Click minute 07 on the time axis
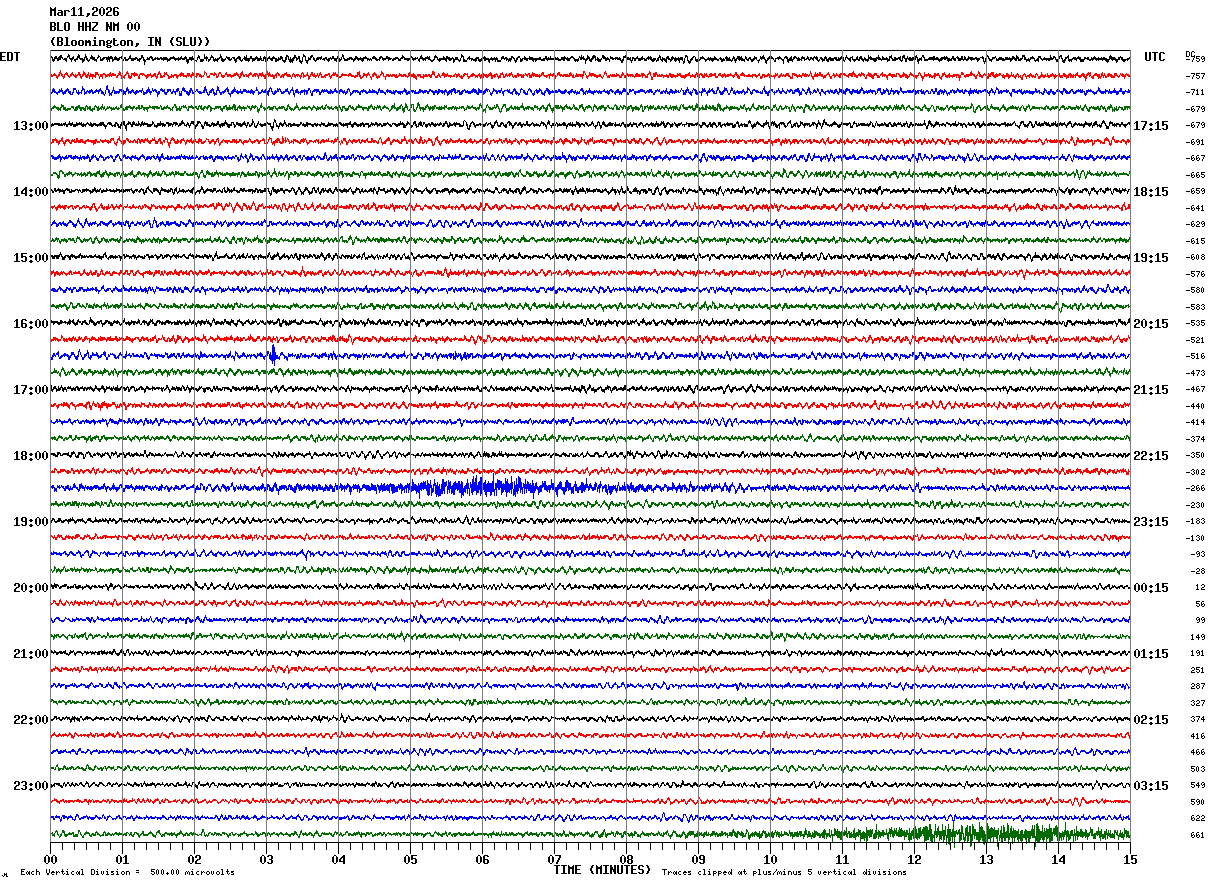The image size is (1210, 886). [554, 859]
